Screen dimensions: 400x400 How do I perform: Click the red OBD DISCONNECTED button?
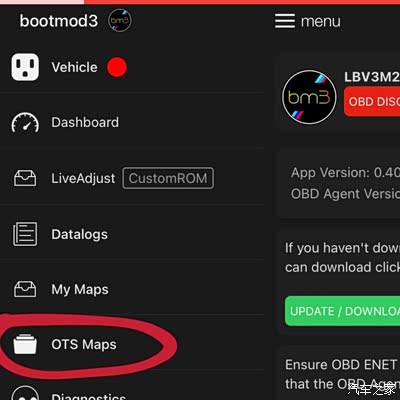(372, 101)
